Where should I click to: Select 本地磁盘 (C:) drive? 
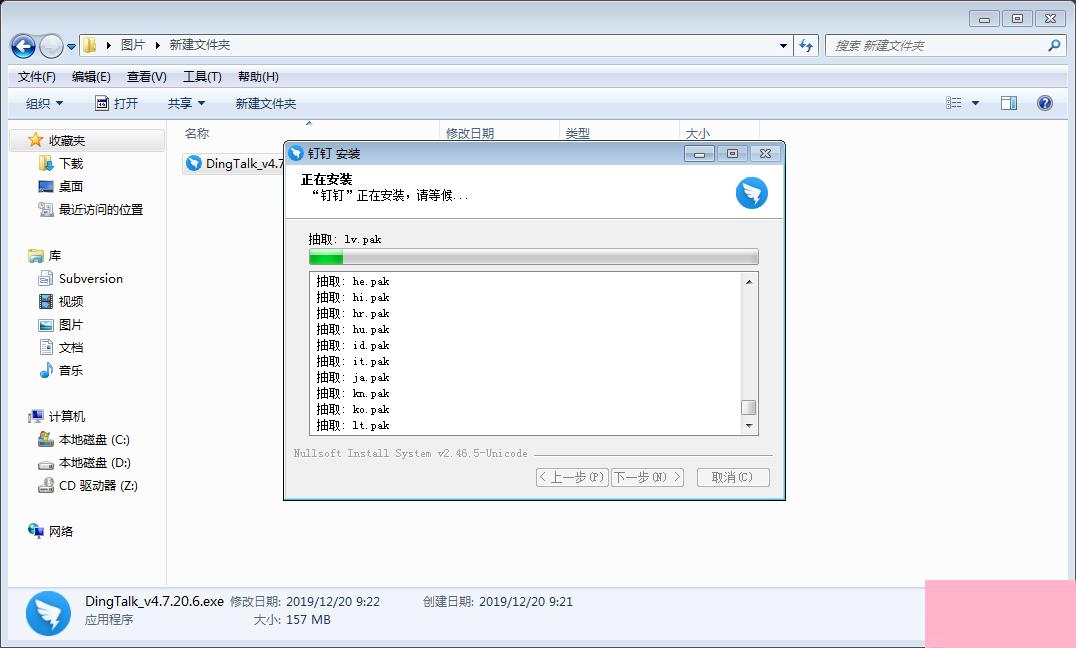(94, 439)
